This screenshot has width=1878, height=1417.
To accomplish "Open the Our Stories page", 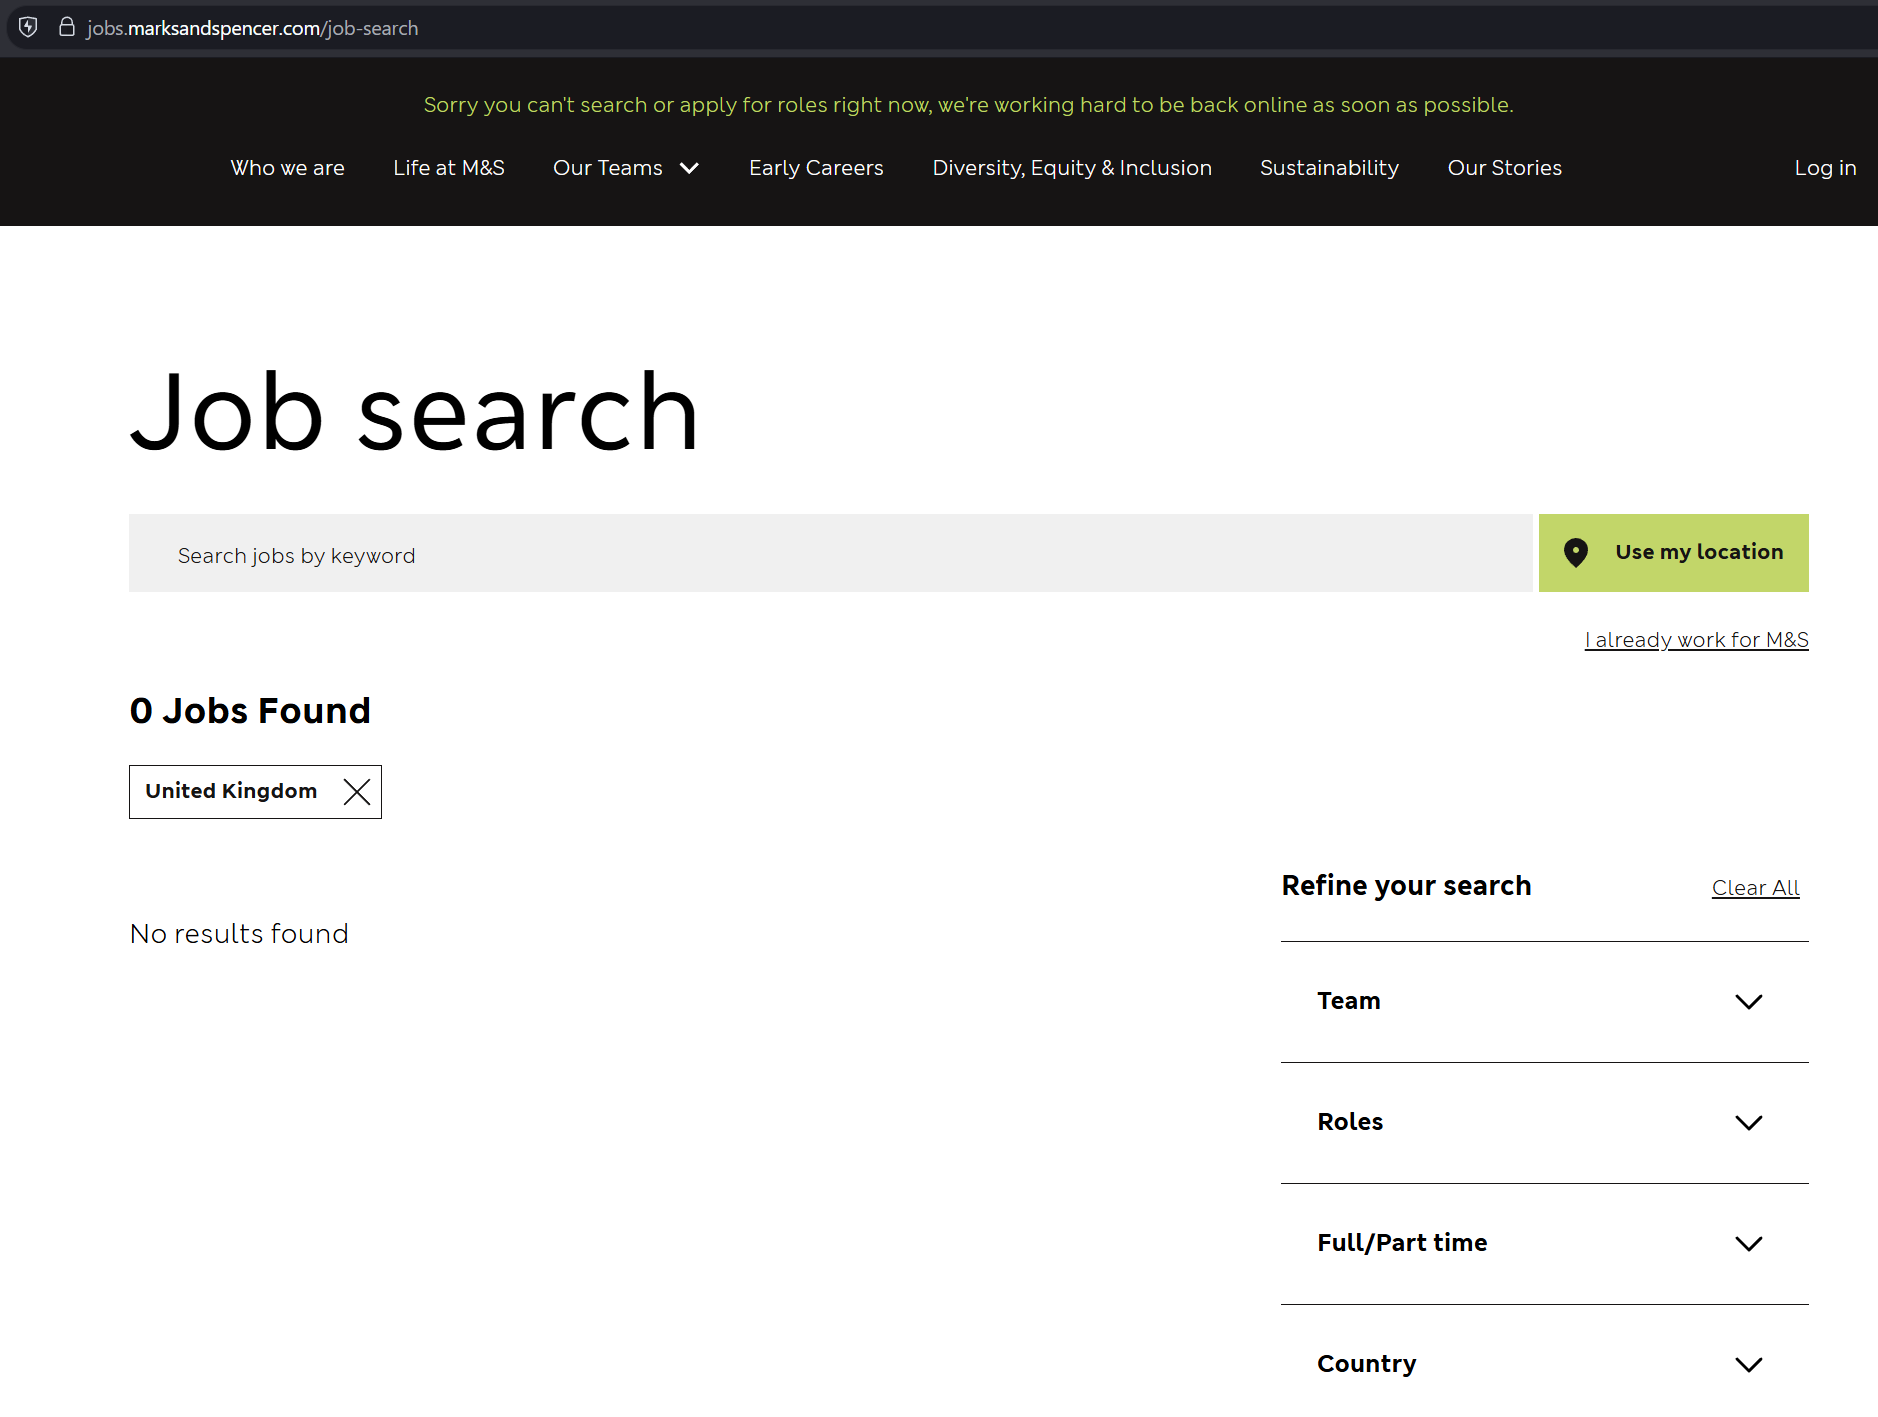I will [x=1505, y=168].
